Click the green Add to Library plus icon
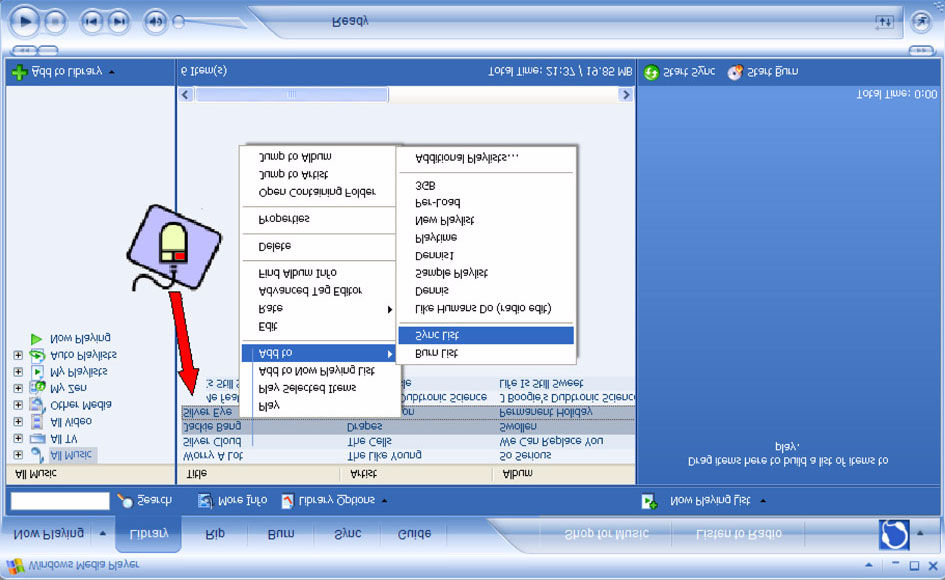This screenshot has height=580, width=945. (19, 72)
